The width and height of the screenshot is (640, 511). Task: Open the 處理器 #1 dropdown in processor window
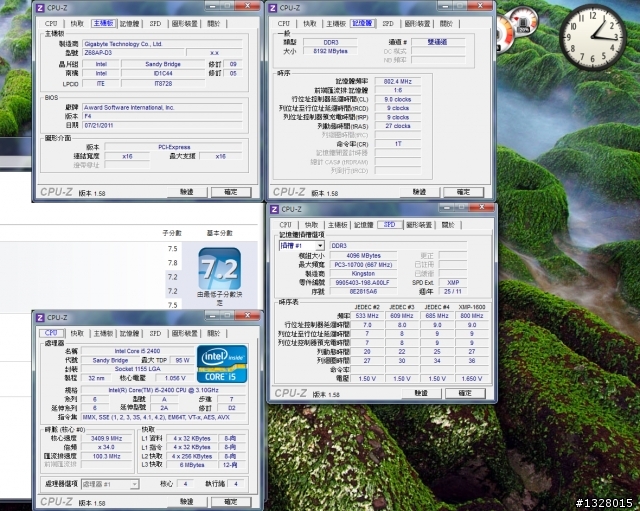[110, 484]
